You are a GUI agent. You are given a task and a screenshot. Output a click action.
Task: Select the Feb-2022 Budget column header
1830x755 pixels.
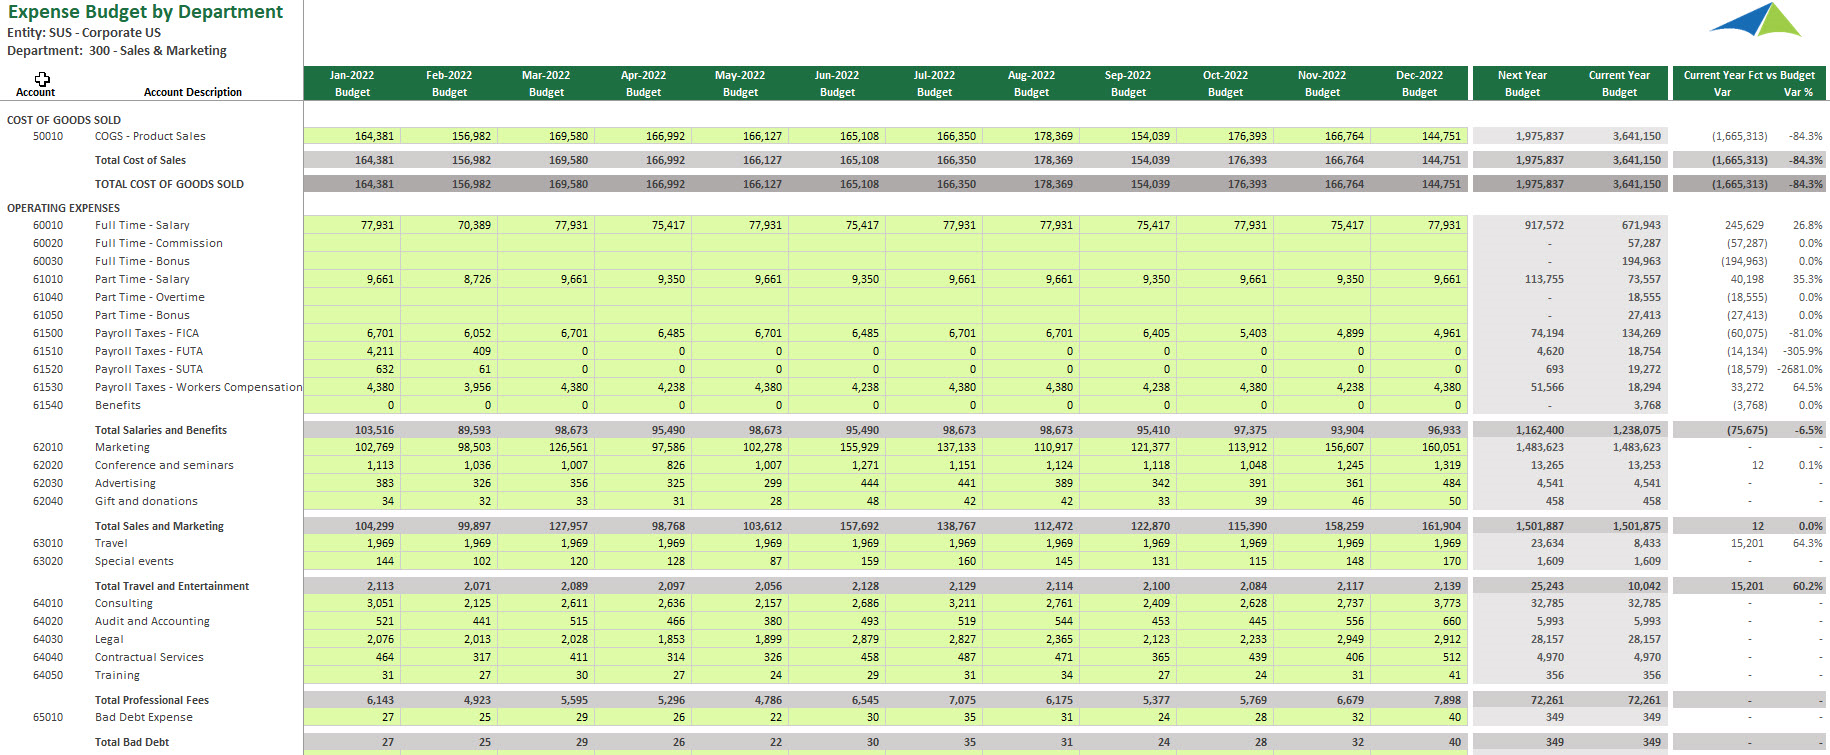tap(449, 83)
